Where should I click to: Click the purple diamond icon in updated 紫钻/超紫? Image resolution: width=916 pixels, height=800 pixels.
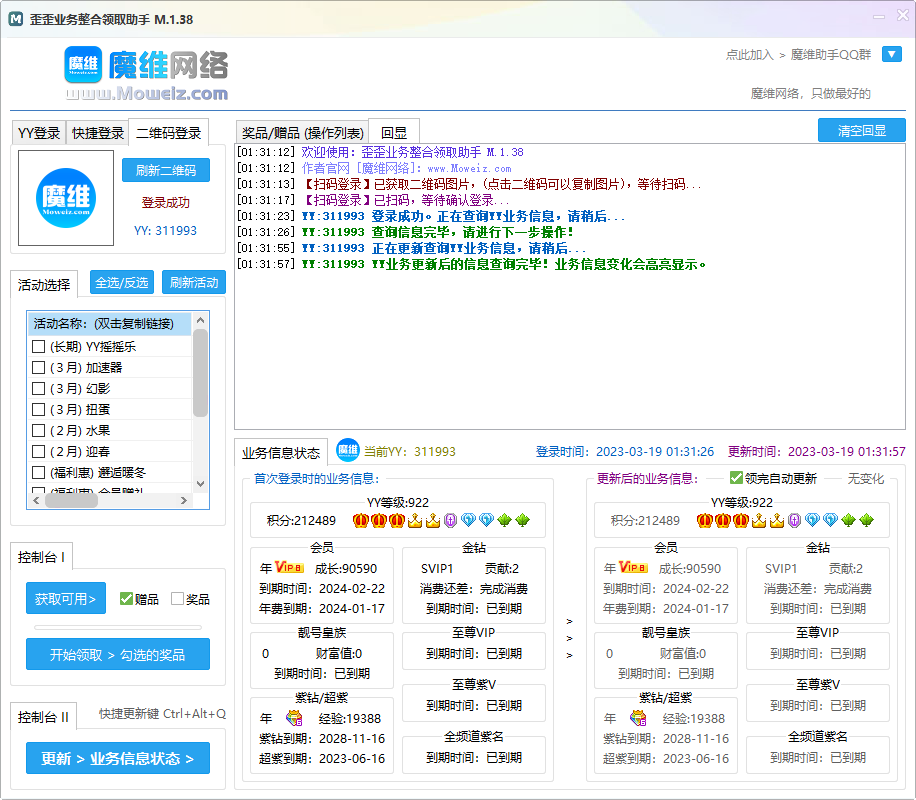click(x=638, y=718)
